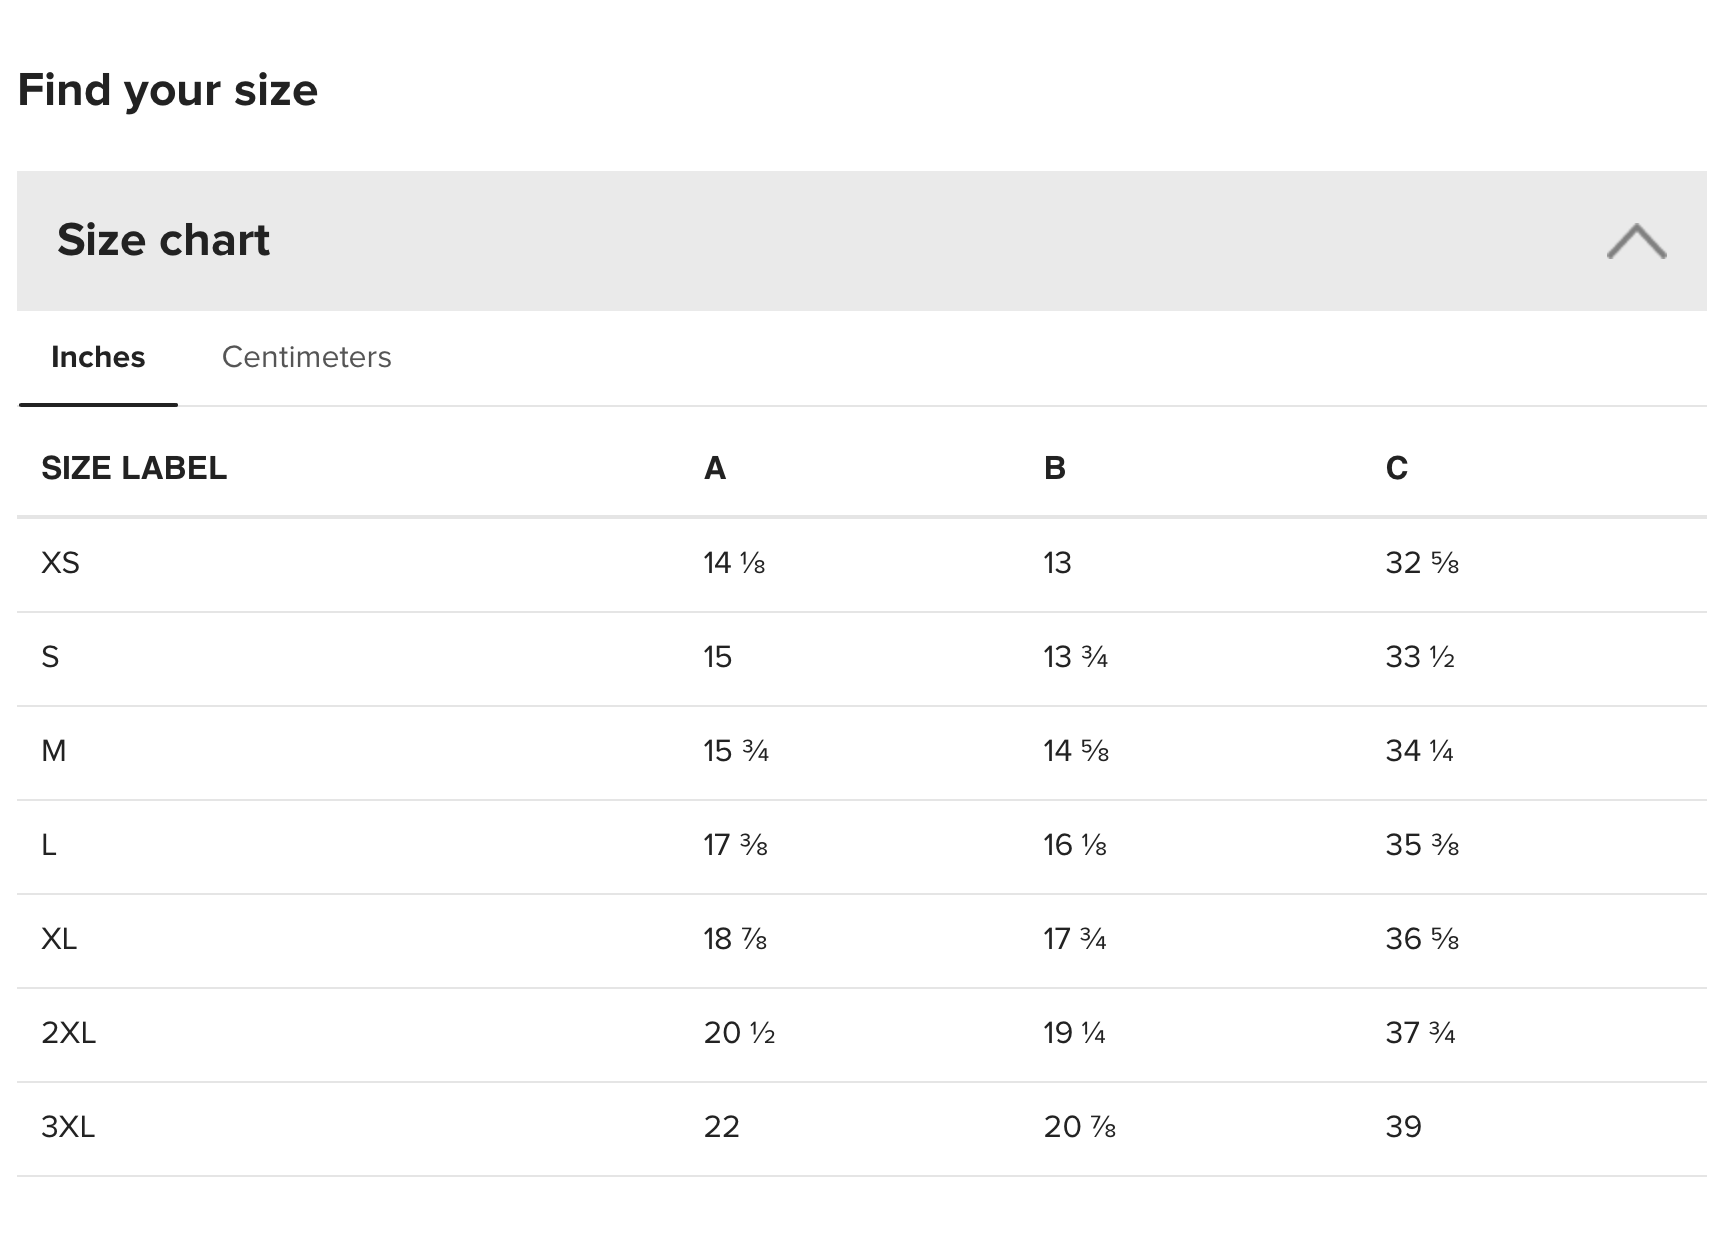Click column header C

[1397, 468]
